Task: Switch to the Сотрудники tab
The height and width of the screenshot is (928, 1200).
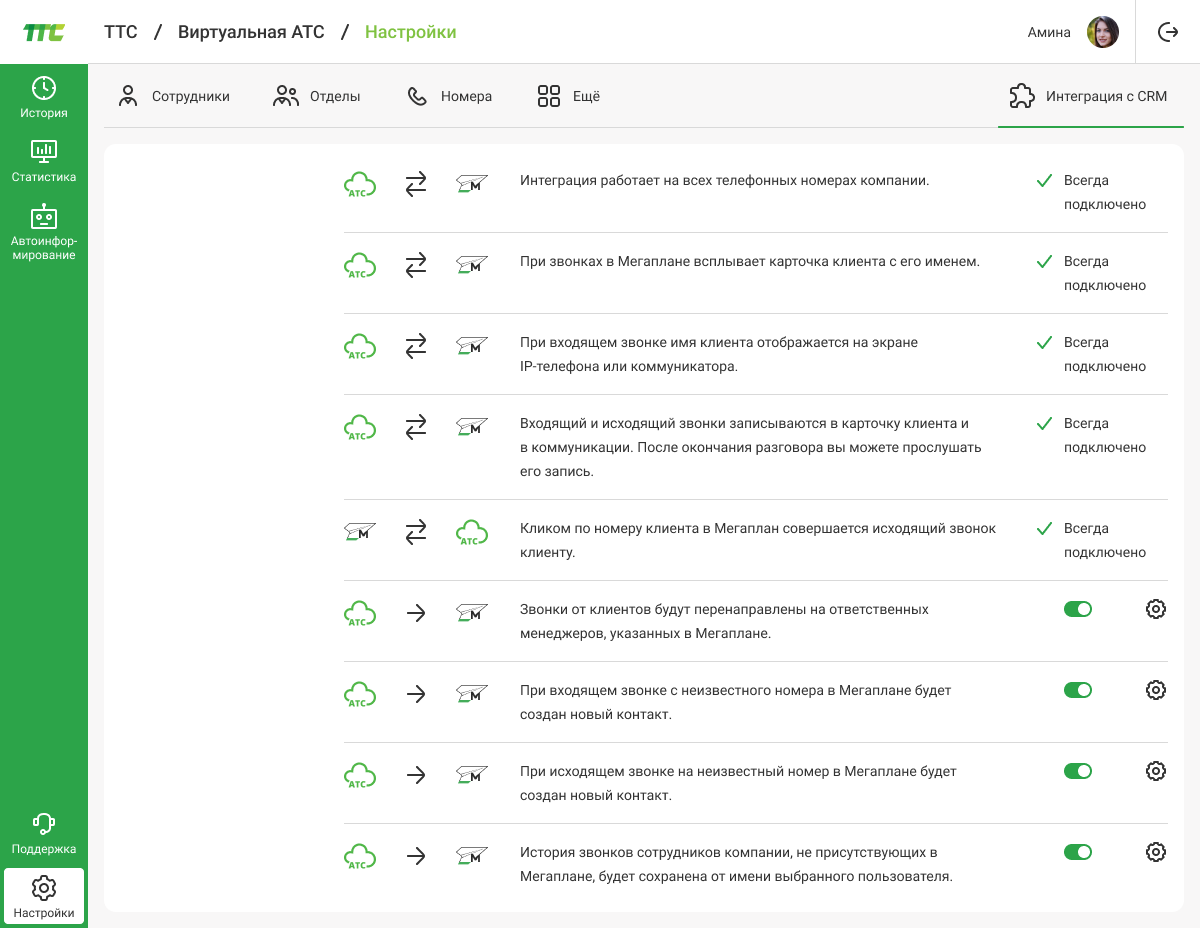Action: [x=174, y=96]
